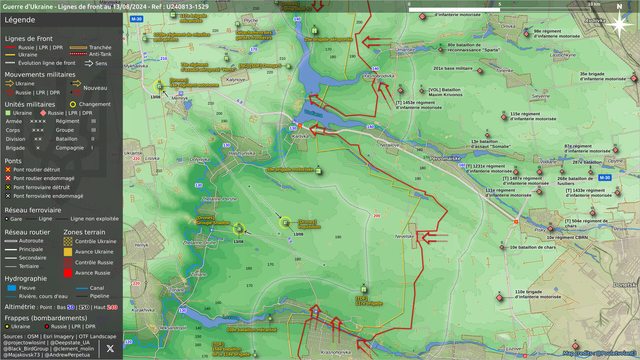Click the compass rose north indicator
The width and height of the screenshot is (640, 360).
(619, 23)
